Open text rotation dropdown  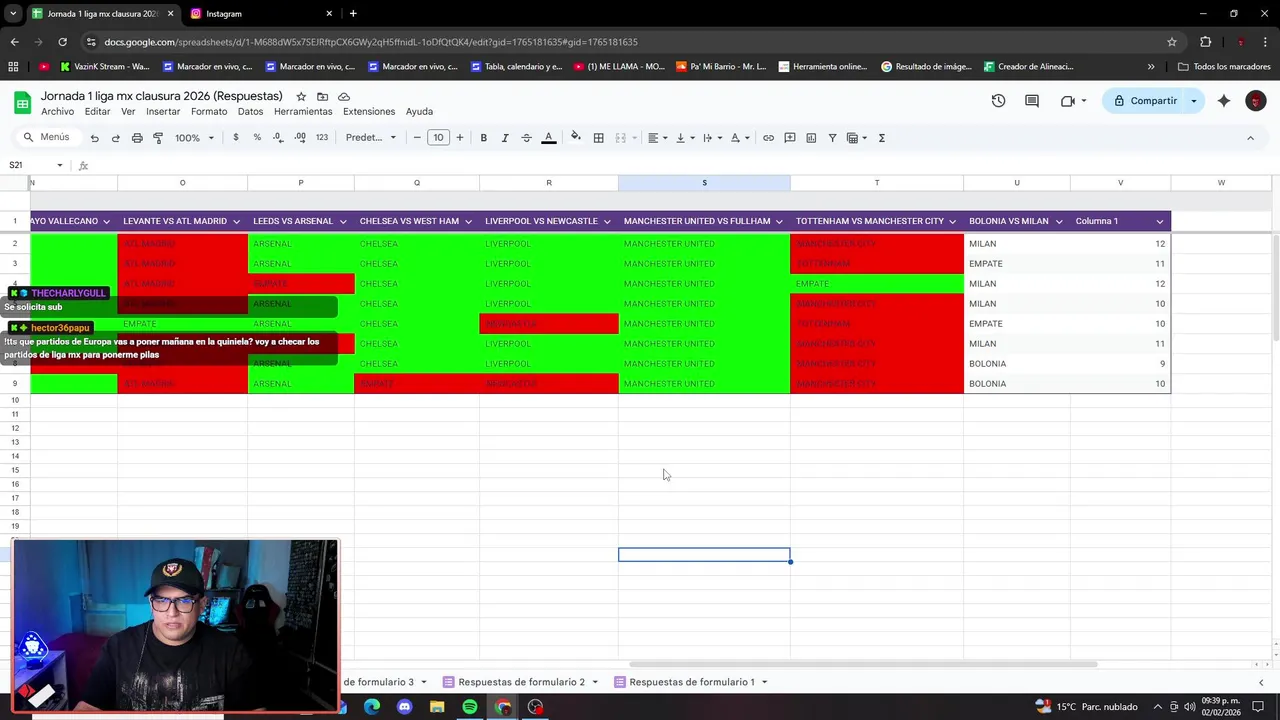coord(739,138)
